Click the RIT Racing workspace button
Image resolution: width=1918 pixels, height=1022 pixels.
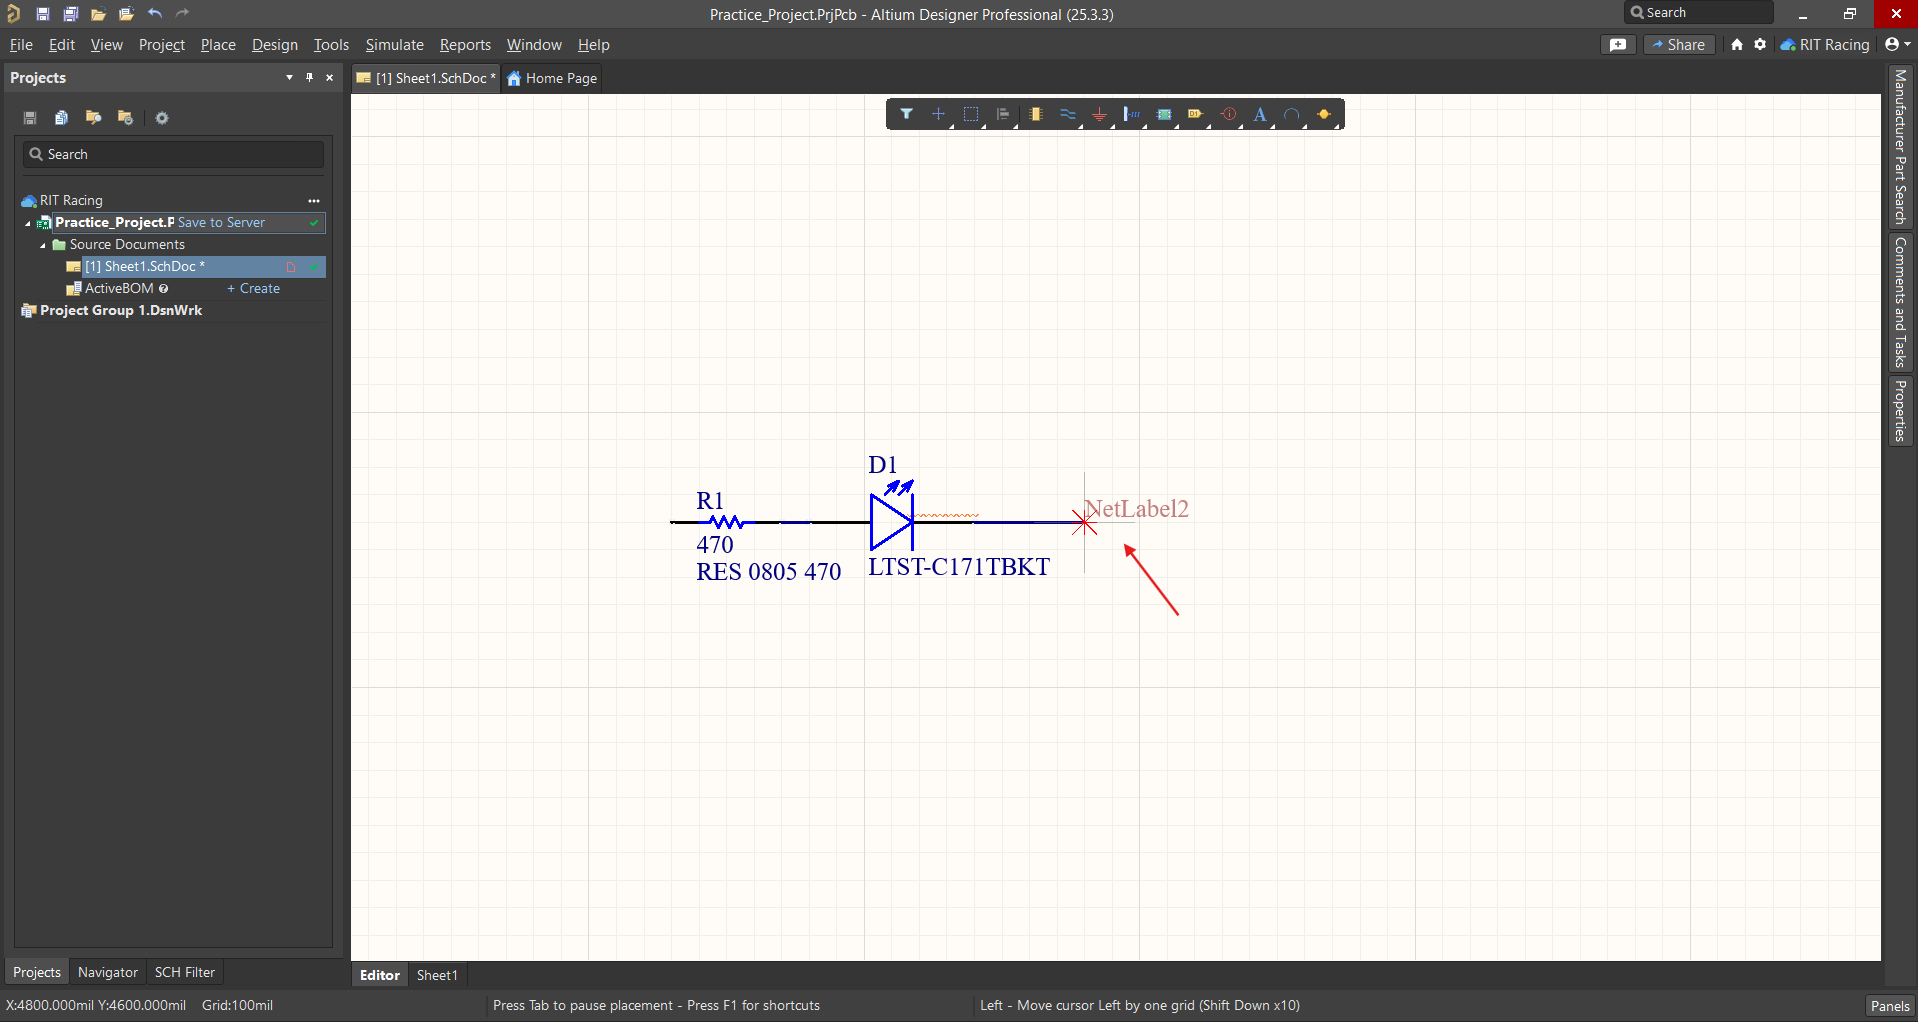click(1825, 45)
